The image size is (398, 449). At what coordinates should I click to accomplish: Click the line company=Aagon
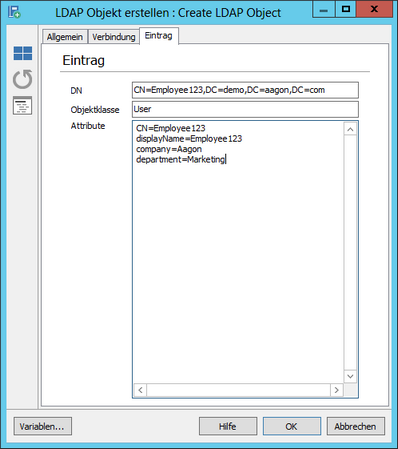click(x=169, y=149)
